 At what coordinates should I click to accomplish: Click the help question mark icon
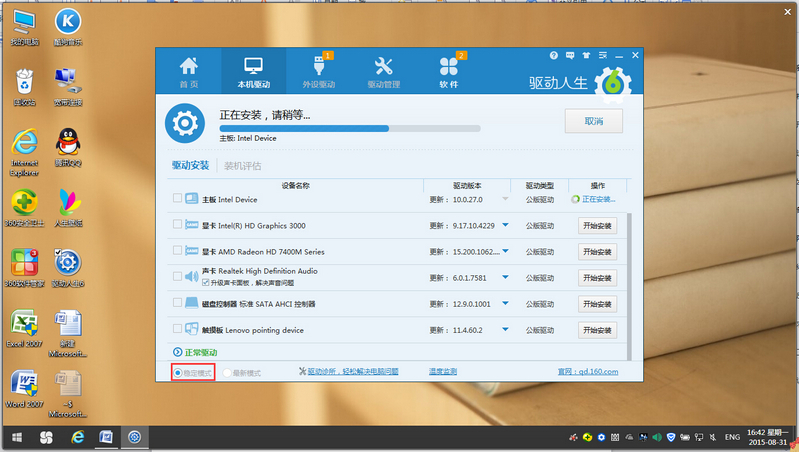tap(554, 55)
